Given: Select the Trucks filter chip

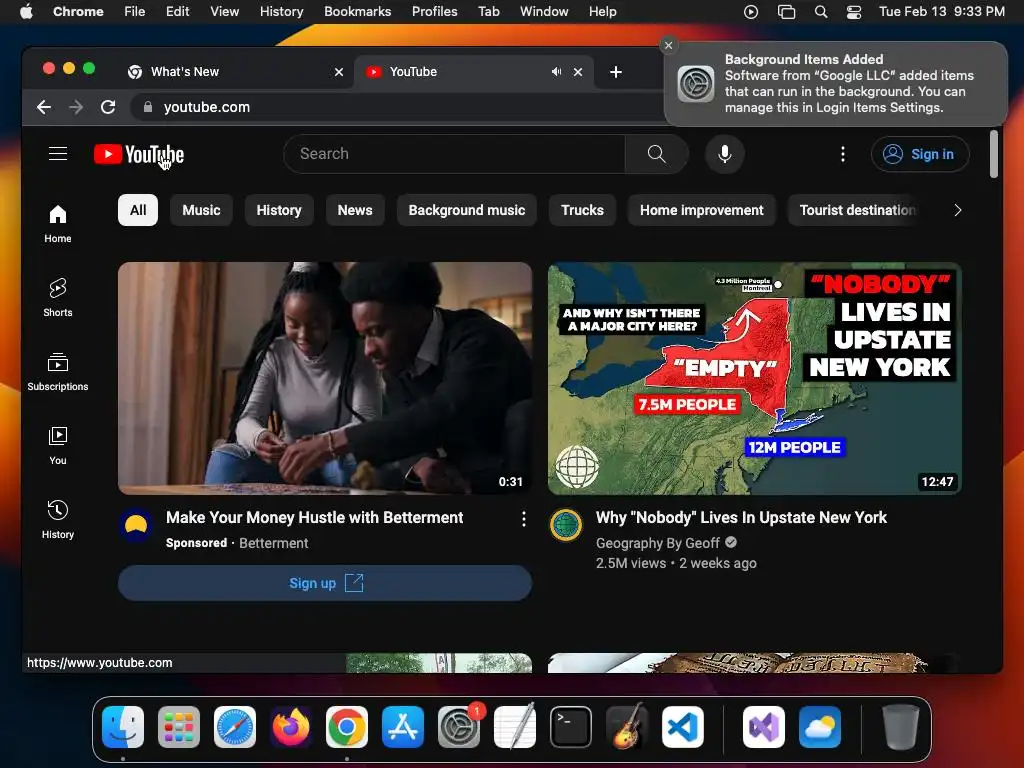Looking at the screenshot, I should click(582, 210).
